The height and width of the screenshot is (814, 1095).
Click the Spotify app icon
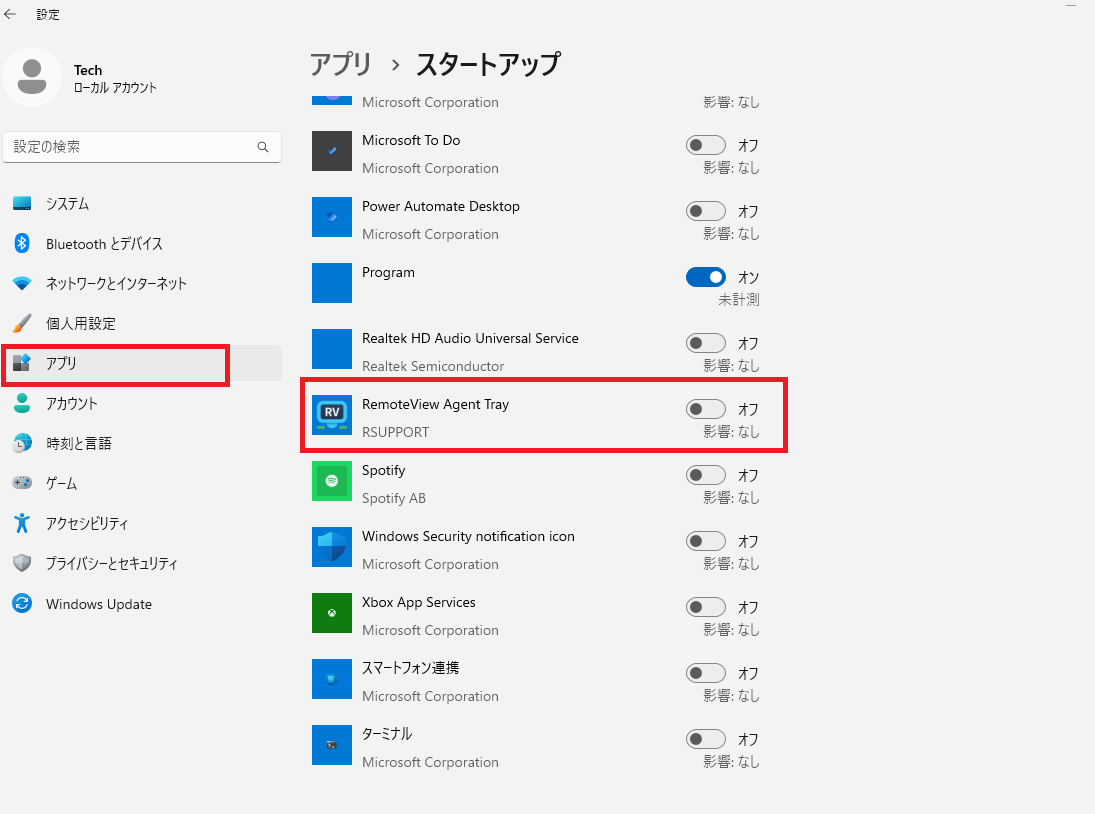[332, 481]
